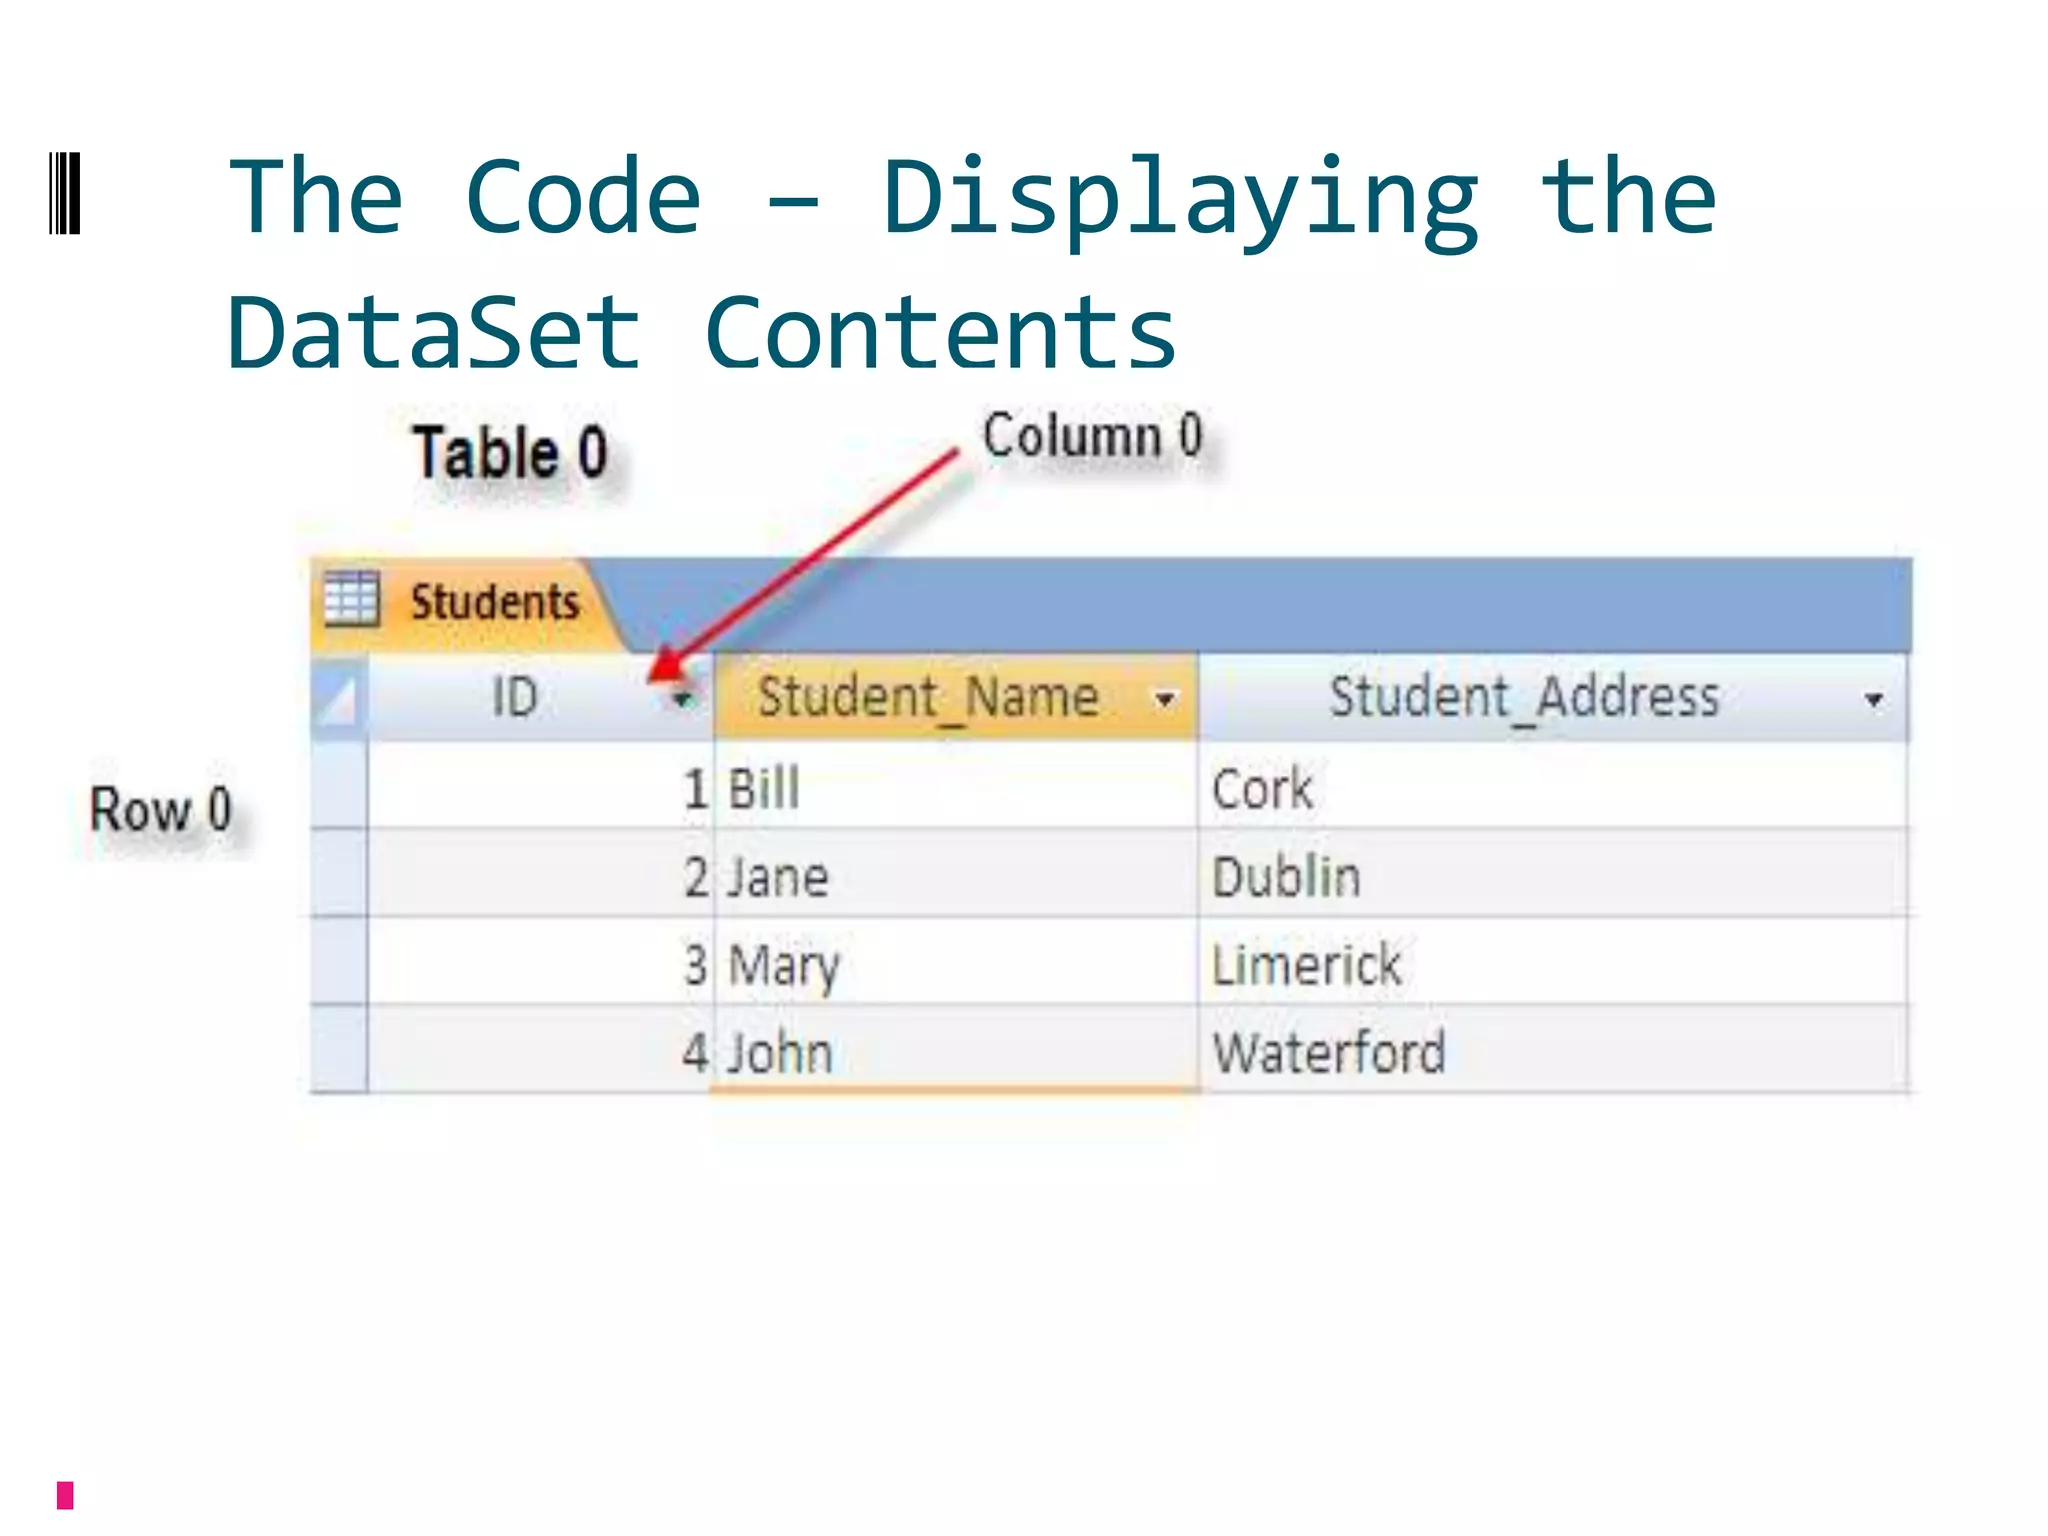Open the Student_Address column dropdown arrow

pos(1874,700)
